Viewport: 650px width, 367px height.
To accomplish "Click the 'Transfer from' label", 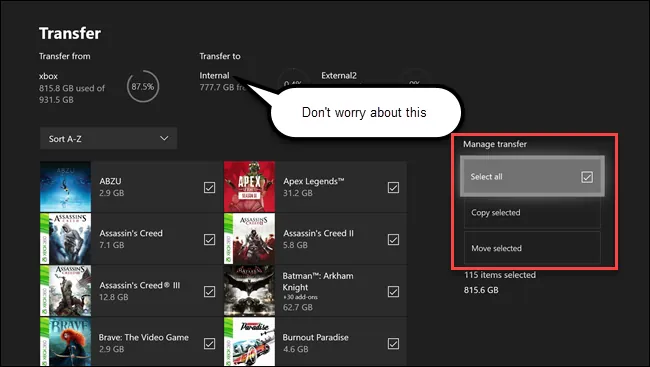I will point(65,56).
